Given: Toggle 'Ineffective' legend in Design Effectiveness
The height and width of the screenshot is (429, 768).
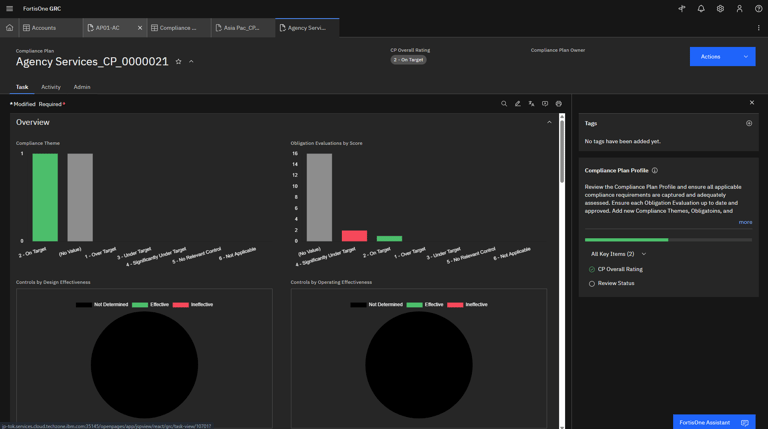Looking at the screenshot, I should (x=193, y=305).
